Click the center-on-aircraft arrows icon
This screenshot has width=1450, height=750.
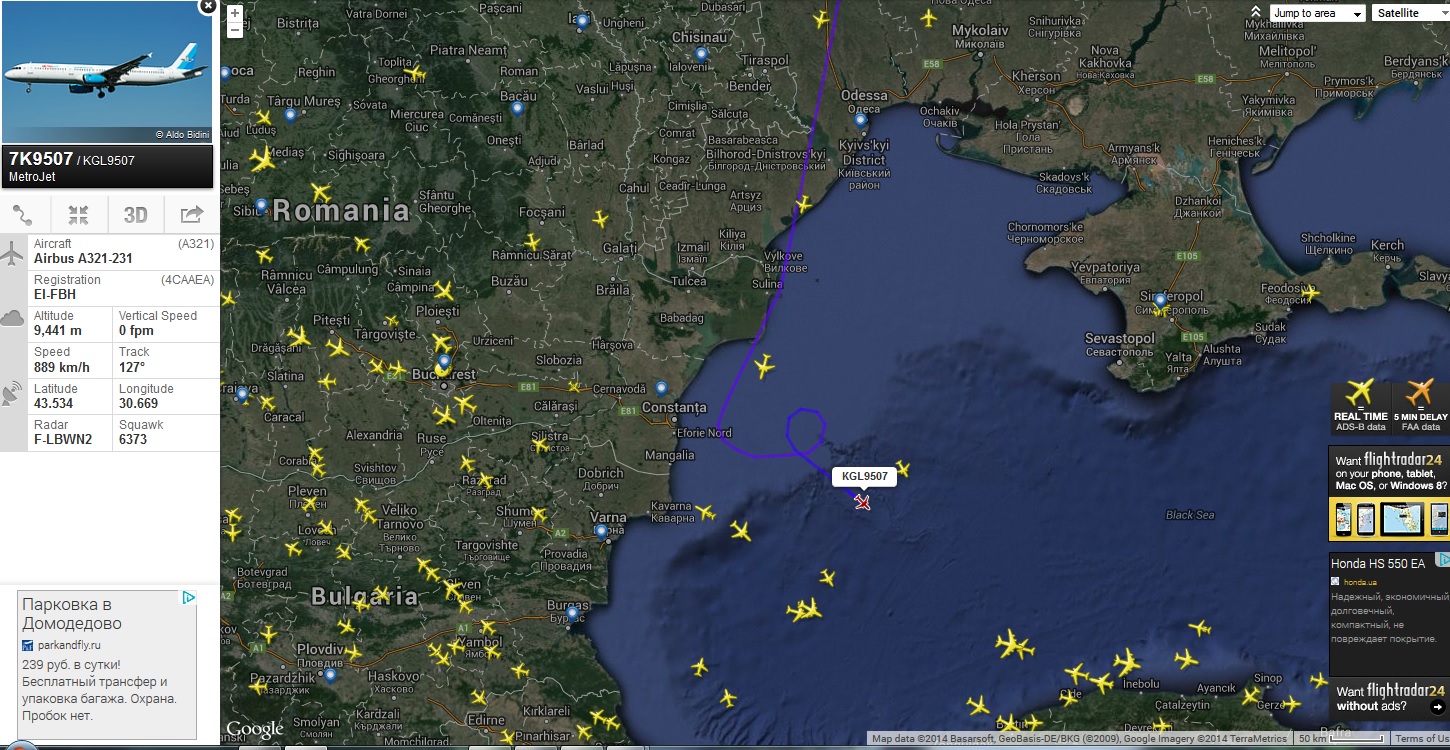79,214
